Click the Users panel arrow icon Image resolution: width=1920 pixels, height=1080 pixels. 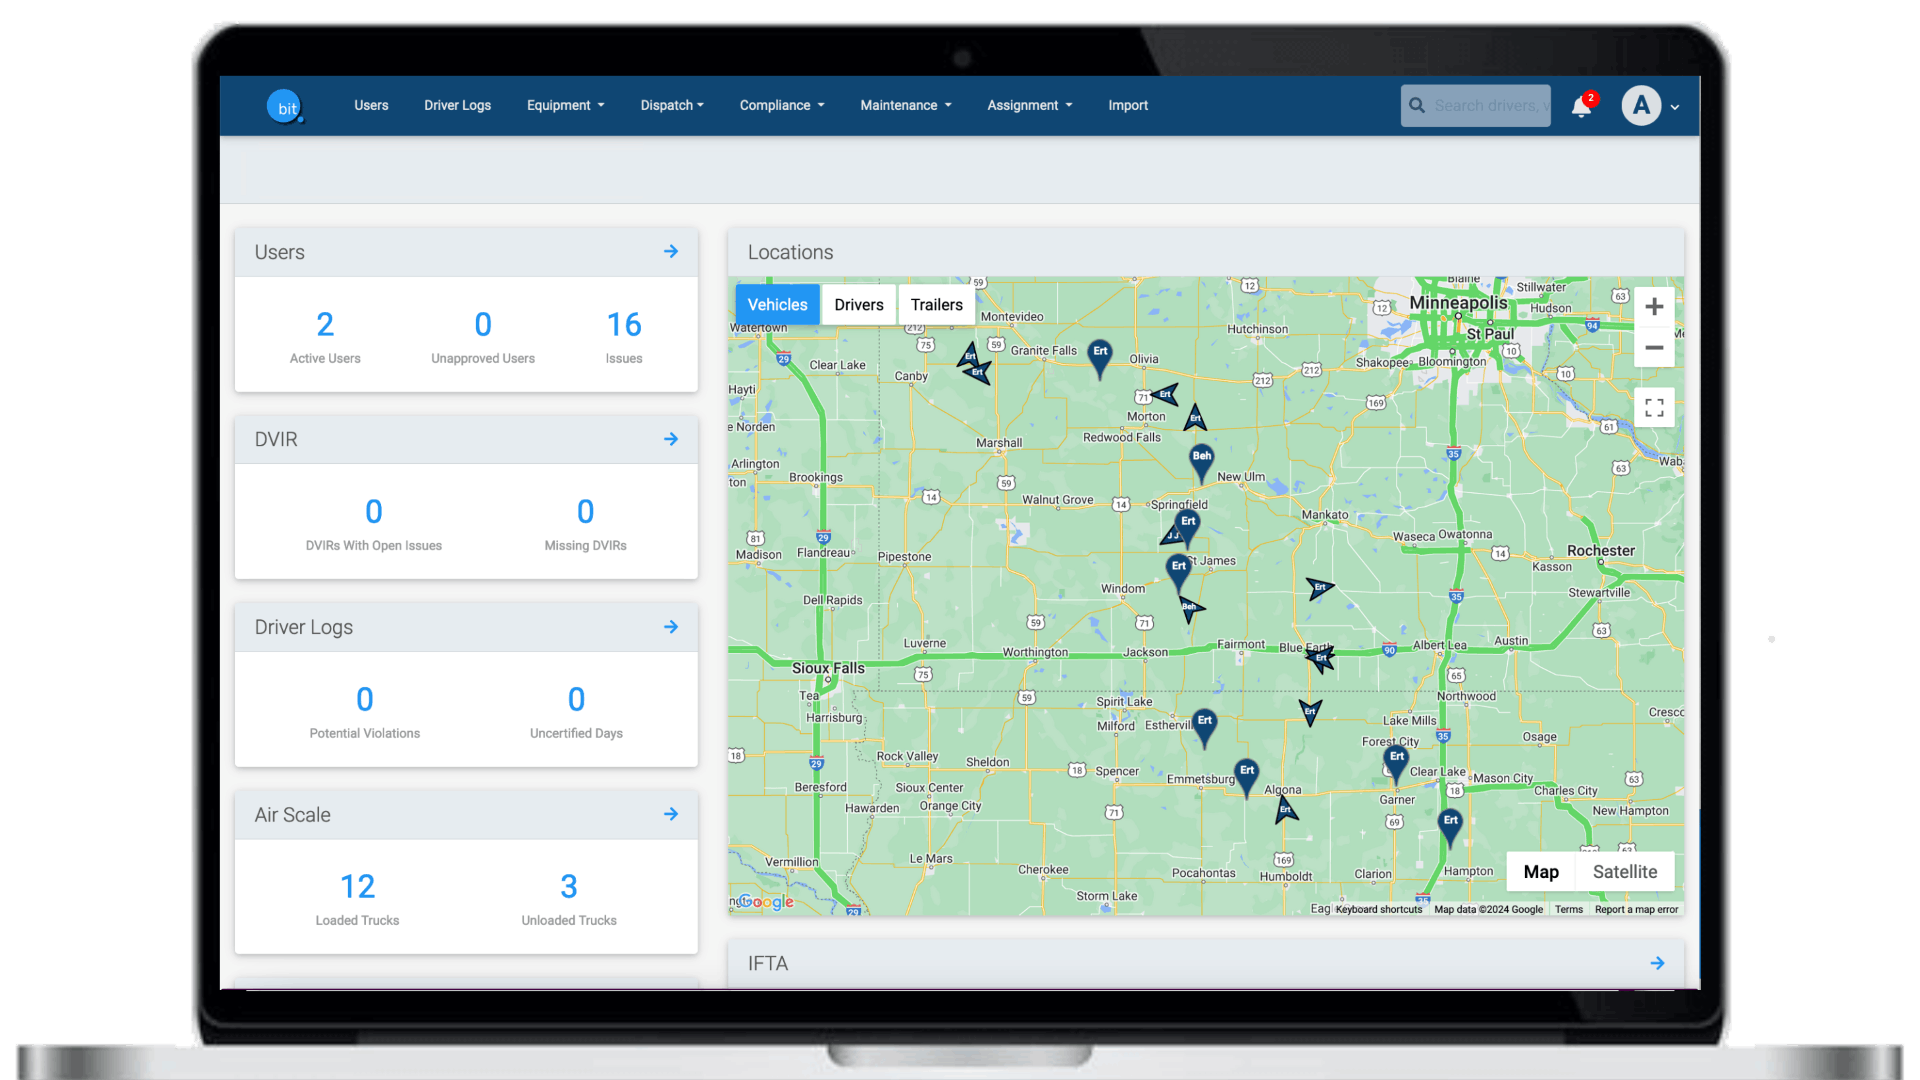(x=671, y=252)
